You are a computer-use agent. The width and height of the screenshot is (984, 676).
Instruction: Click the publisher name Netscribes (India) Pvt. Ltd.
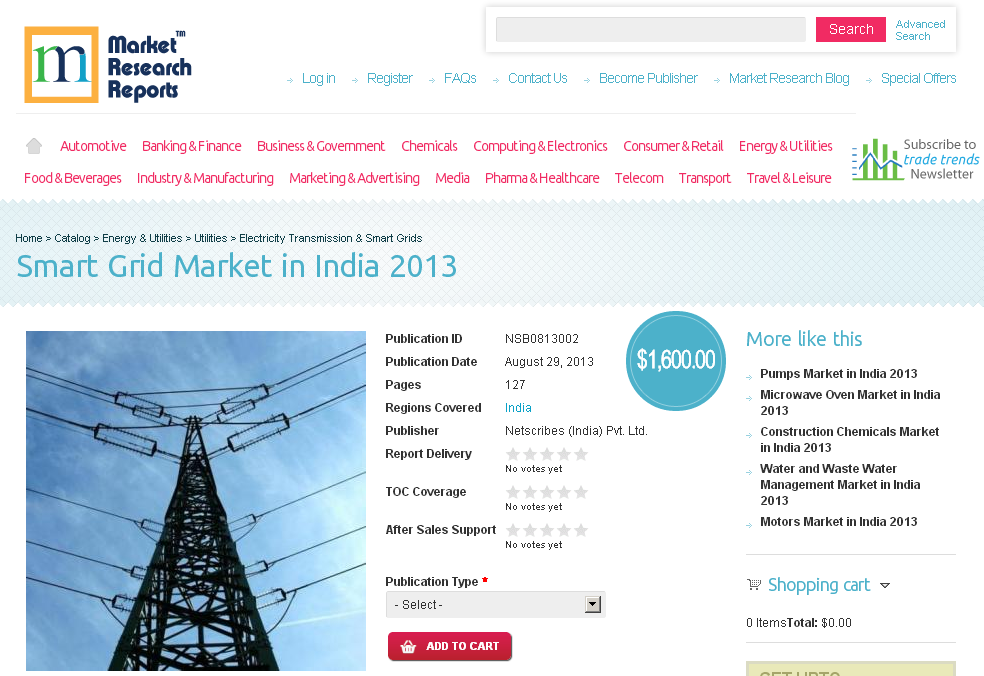pyautogui.click(x=576, y=431)
